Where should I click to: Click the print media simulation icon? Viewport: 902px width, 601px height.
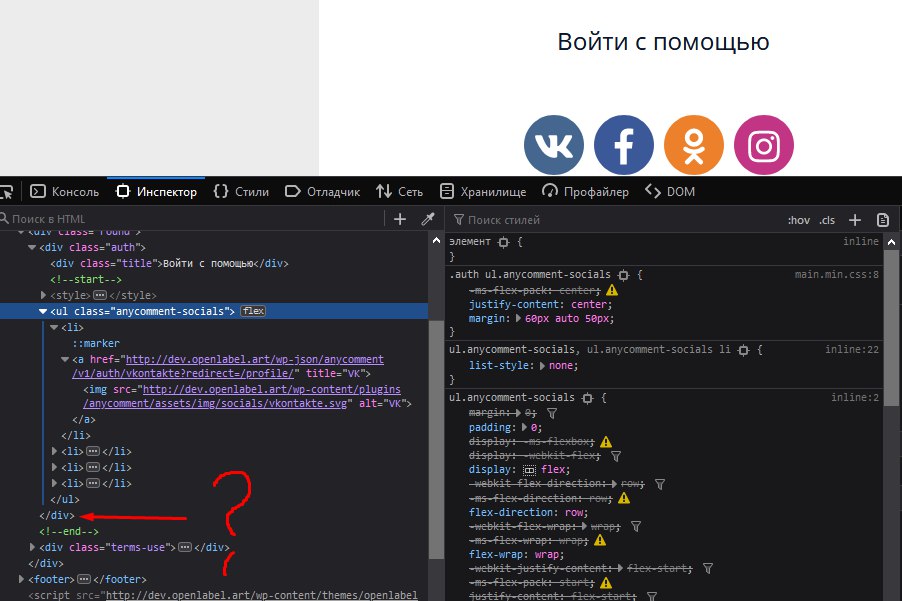(883, 220)
